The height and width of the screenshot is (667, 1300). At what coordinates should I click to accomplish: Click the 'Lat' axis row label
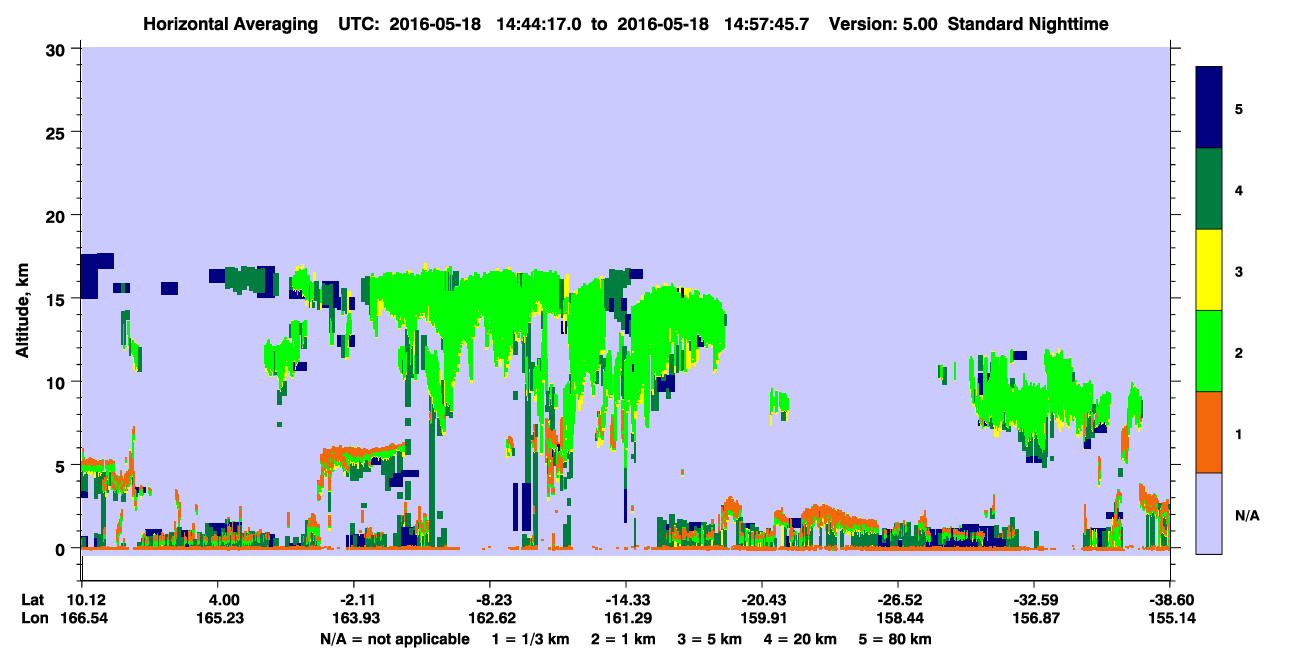click(33, 599)
